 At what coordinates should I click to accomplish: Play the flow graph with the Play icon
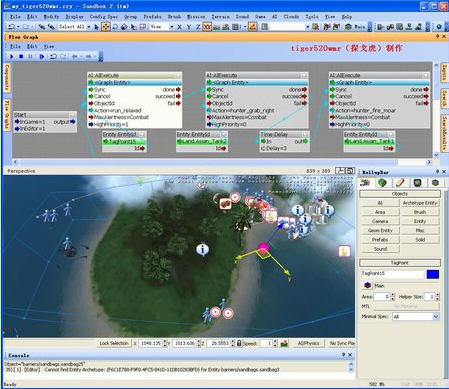[12, 56]
